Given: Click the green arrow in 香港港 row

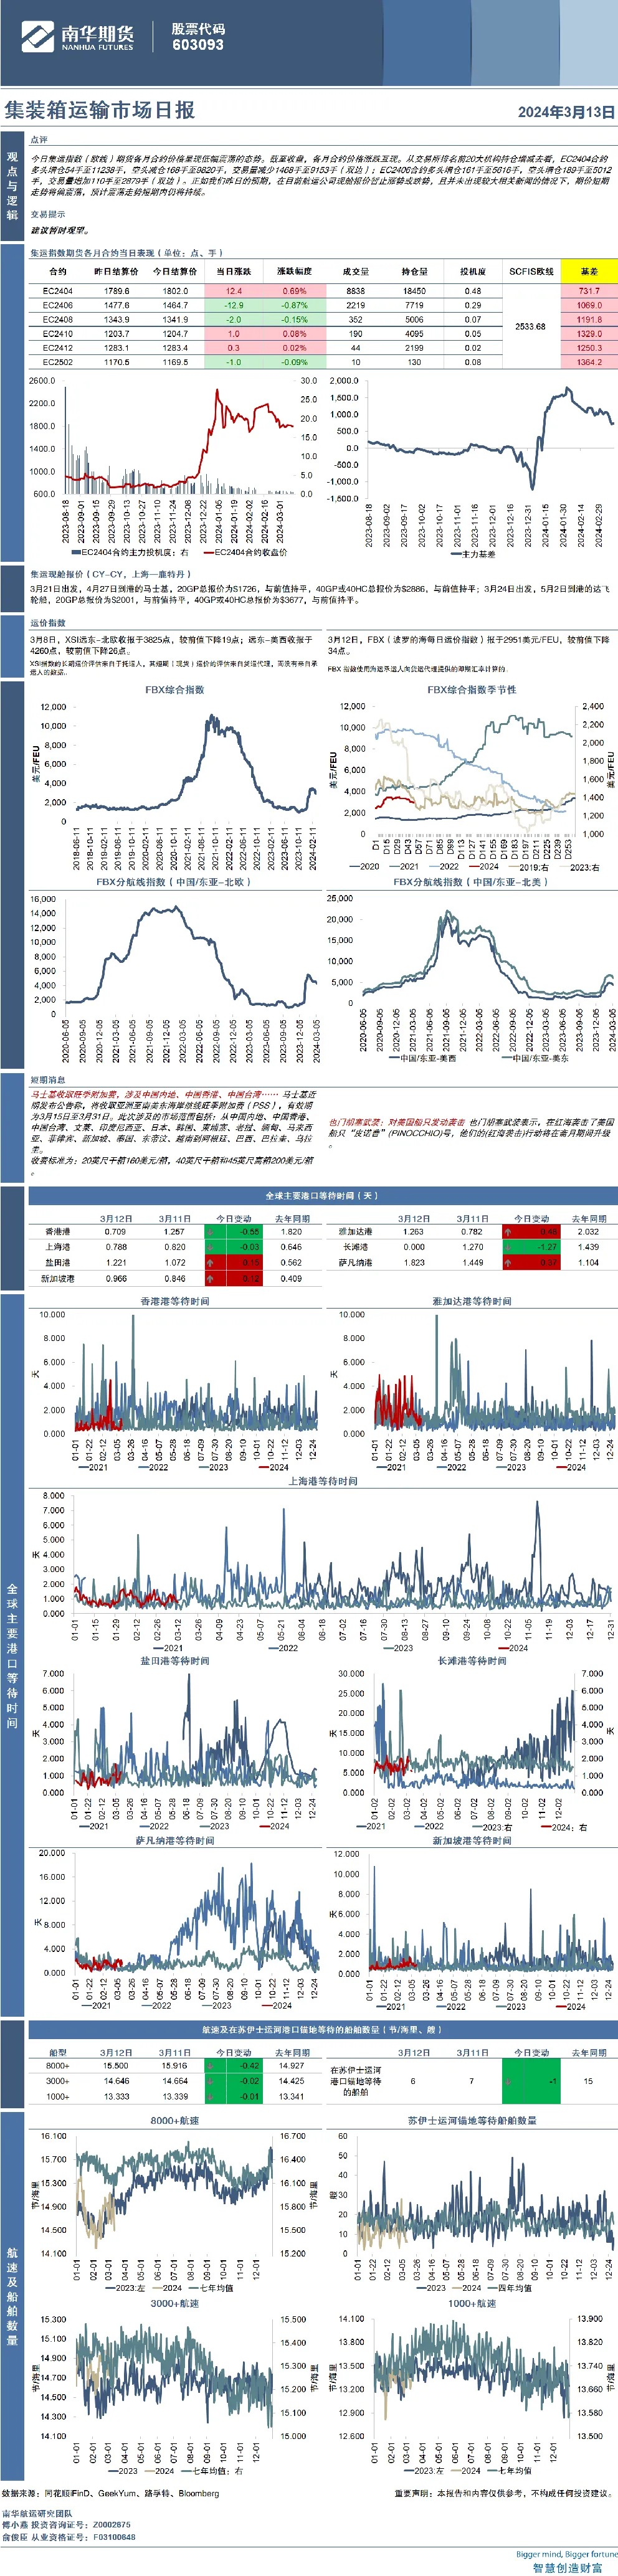Looking at the screenshot, I should [x=211, y=1232].
